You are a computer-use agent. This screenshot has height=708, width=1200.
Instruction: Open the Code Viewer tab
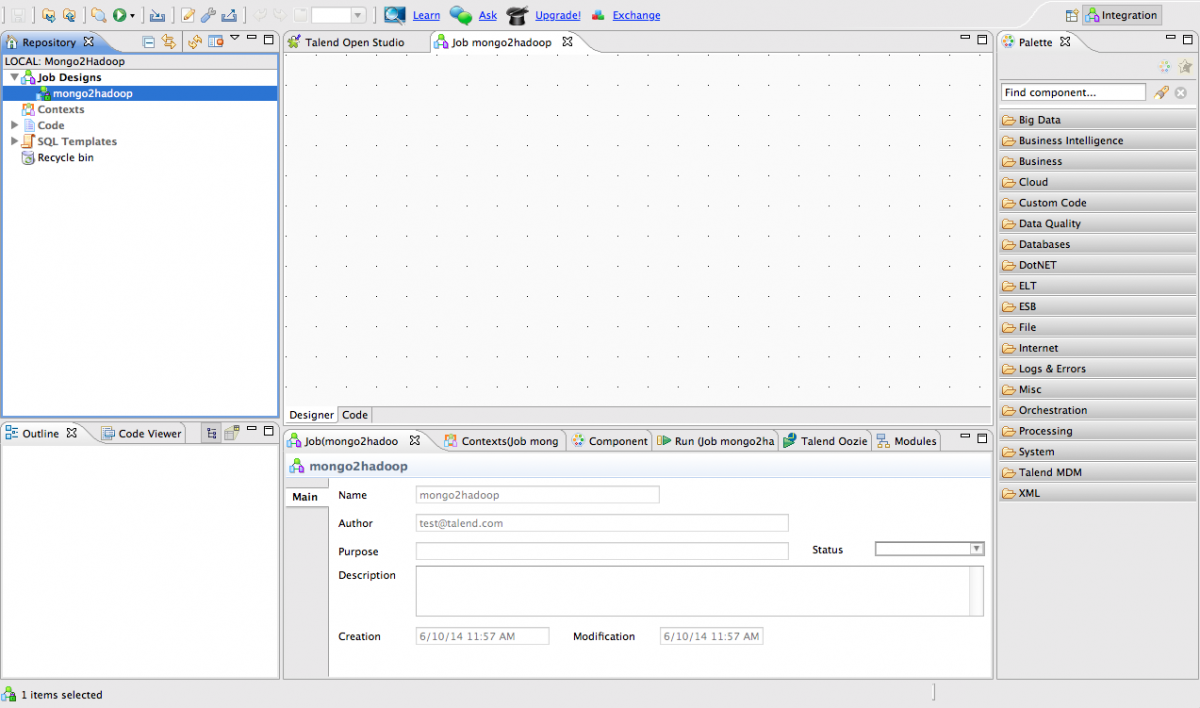pos(141,433)
